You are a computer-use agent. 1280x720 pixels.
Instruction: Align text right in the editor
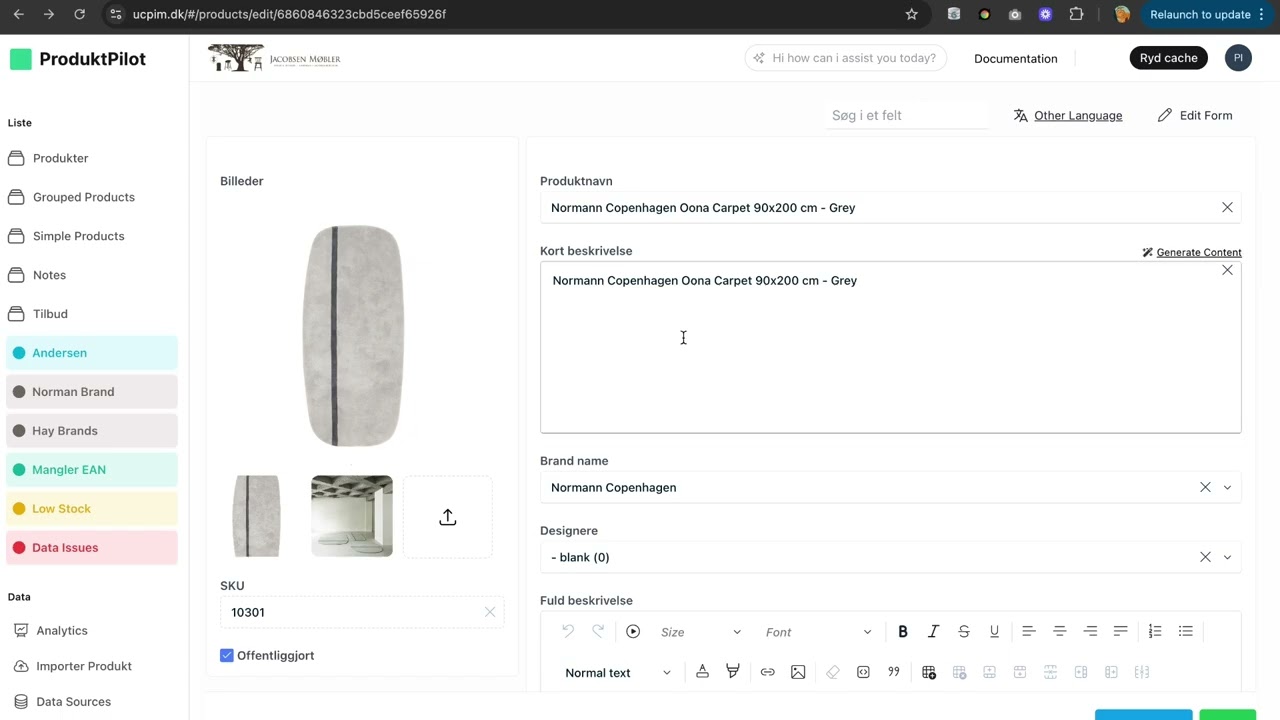tap(1090, 632)
